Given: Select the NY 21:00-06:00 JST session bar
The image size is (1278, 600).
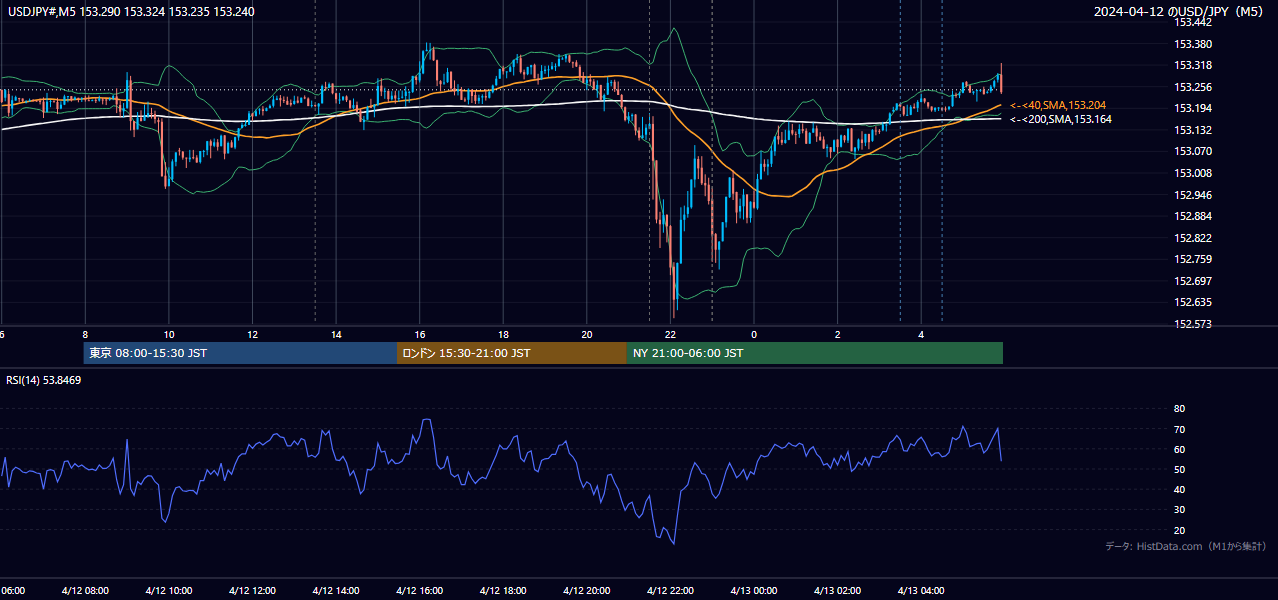Looking at the screenshot, I should 815,353.
